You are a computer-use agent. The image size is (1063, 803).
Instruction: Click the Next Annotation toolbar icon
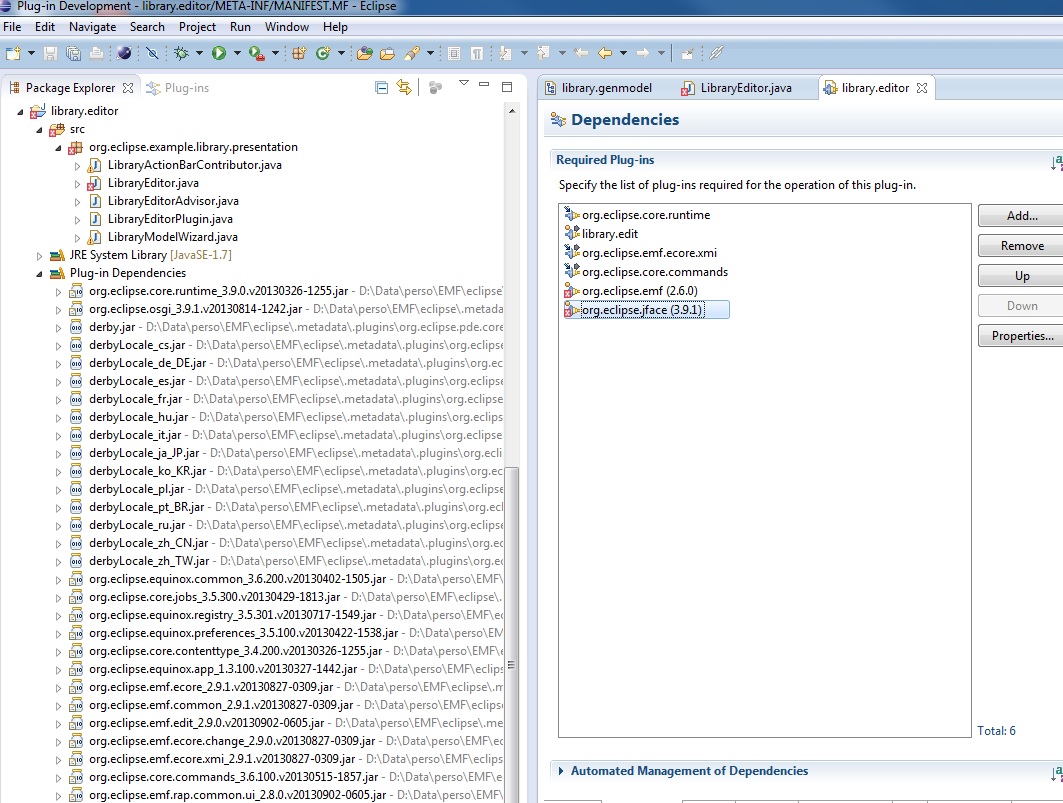(505, 53)
